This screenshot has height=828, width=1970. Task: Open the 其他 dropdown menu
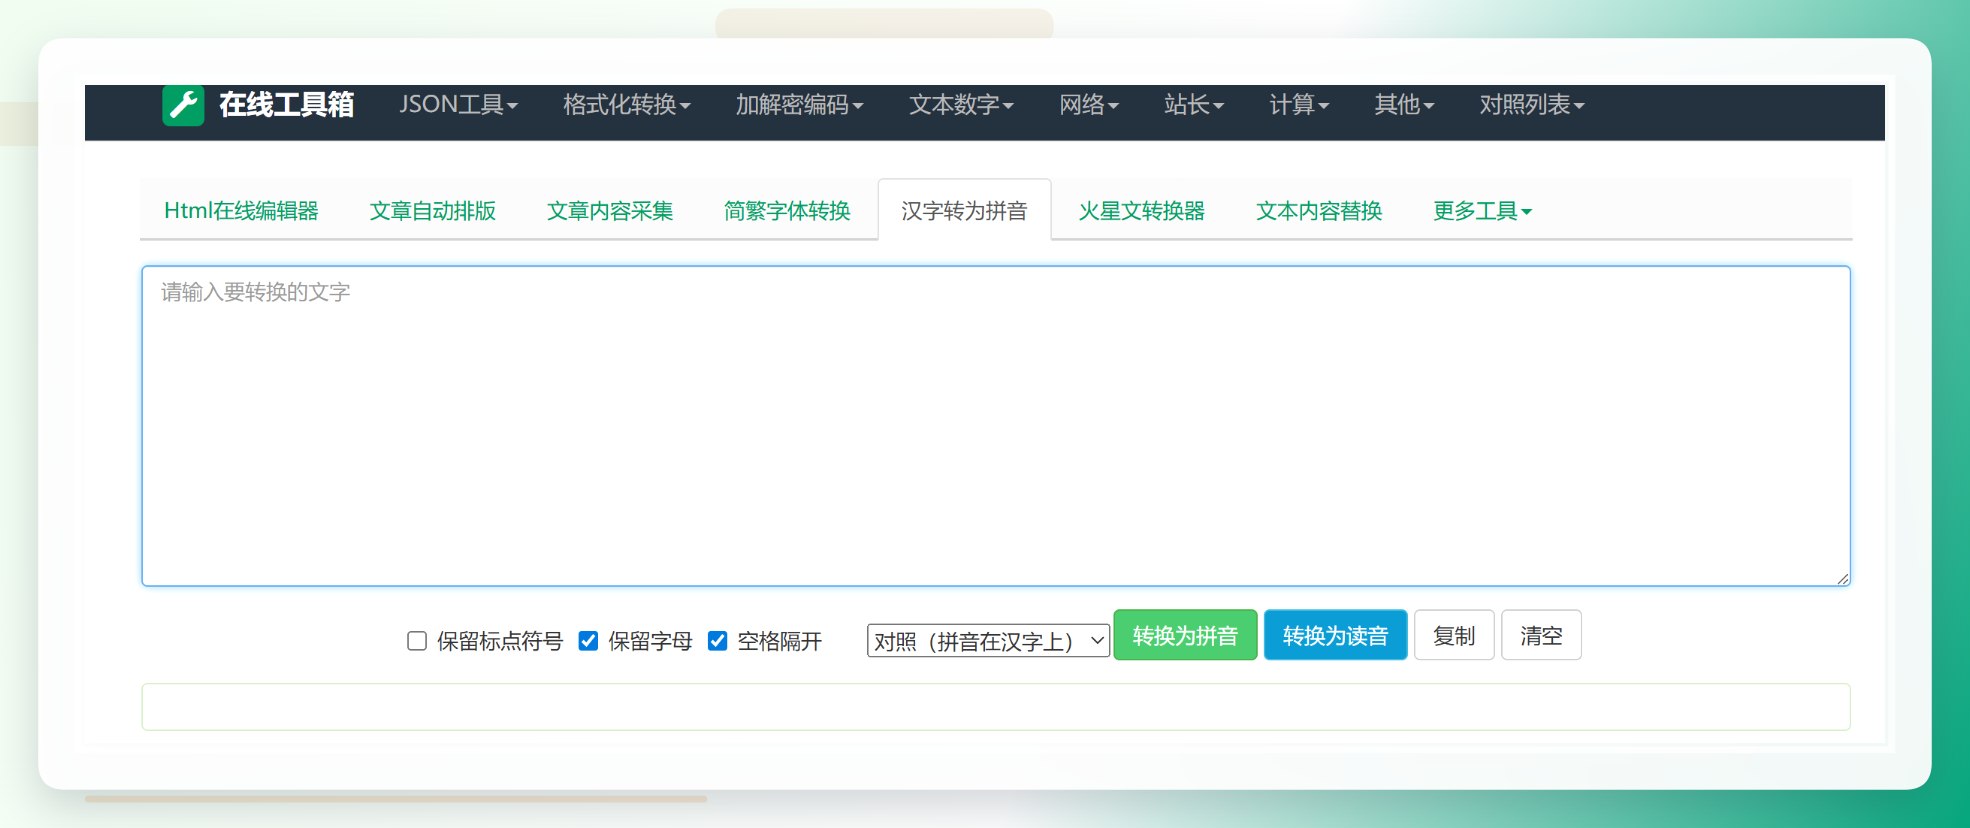click(1404, 104)
